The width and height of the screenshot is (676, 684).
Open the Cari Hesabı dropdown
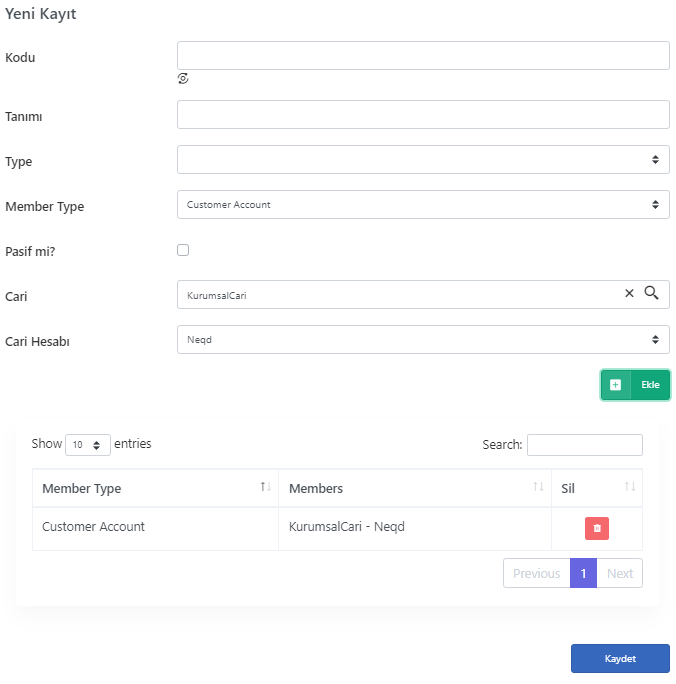pyautogui.click(x=423, y=339)
